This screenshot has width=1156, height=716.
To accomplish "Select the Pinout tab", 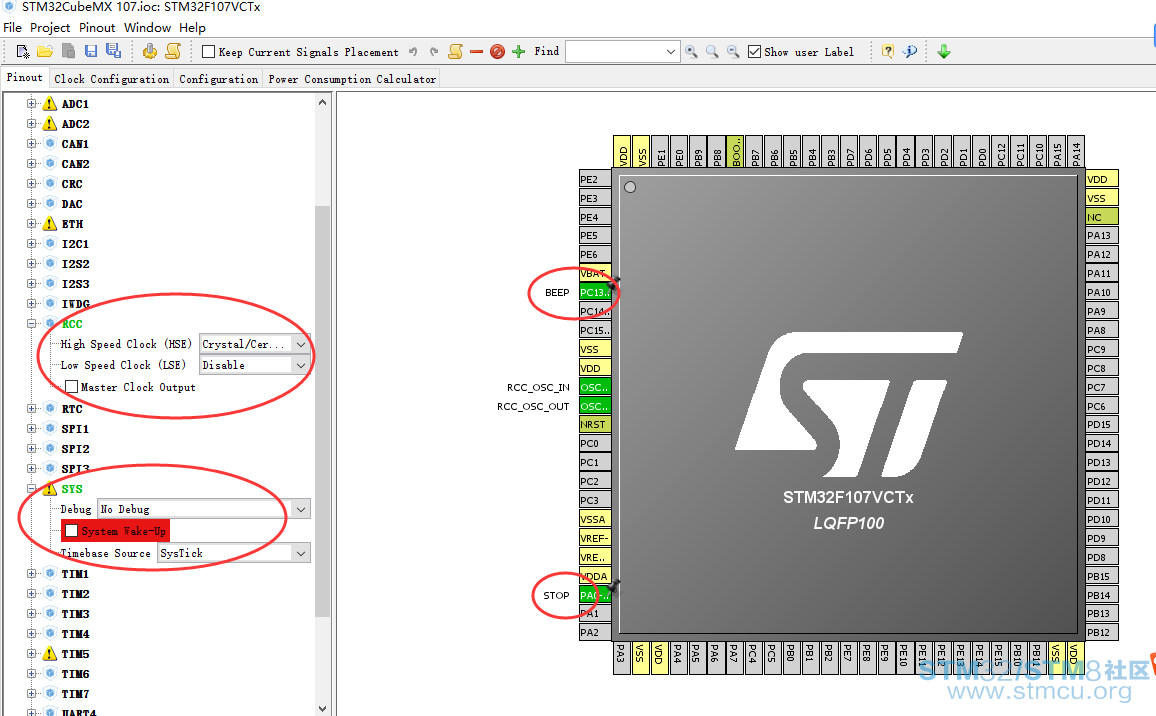I will point(25,77).
